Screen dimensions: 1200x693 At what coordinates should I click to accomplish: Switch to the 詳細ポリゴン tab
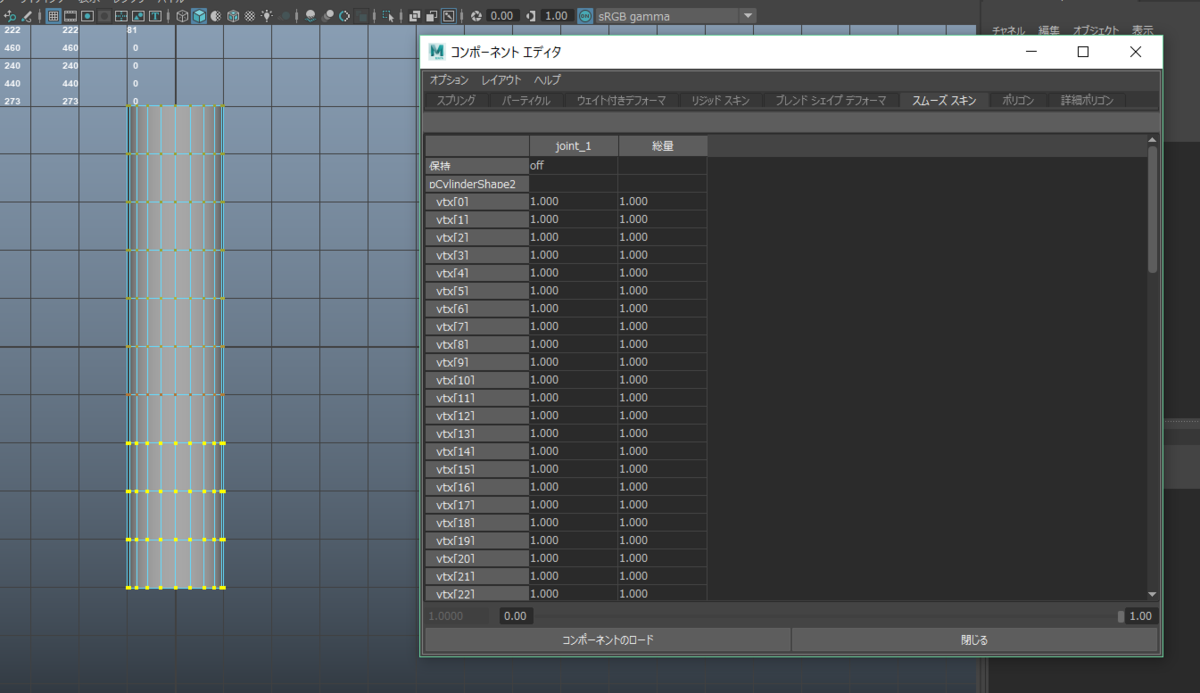click(1087, 100)
